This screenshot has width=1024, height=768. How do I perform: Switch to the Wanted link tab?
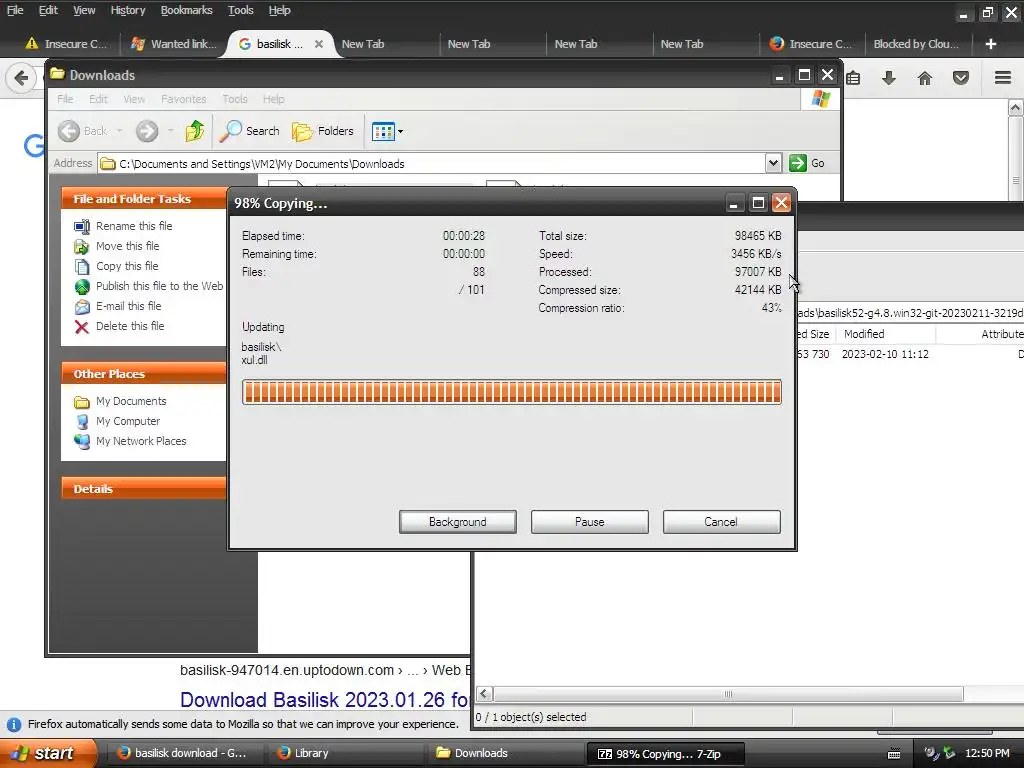point(174,44)
